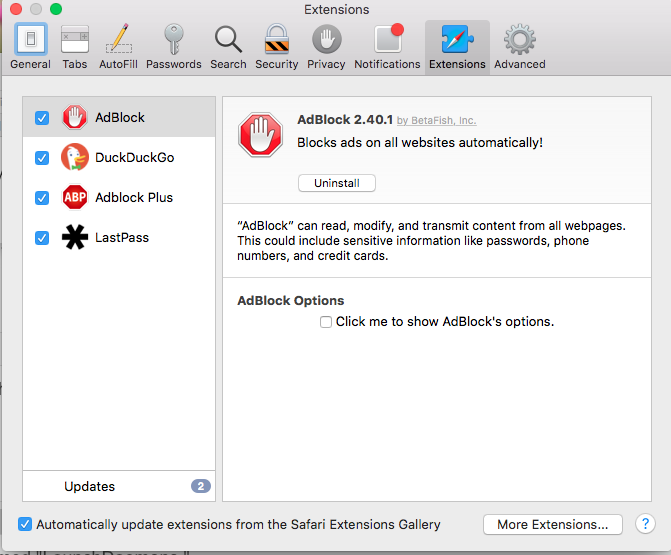
Task: Select the DuckDuckGo extension name
Action: [134, 157]
